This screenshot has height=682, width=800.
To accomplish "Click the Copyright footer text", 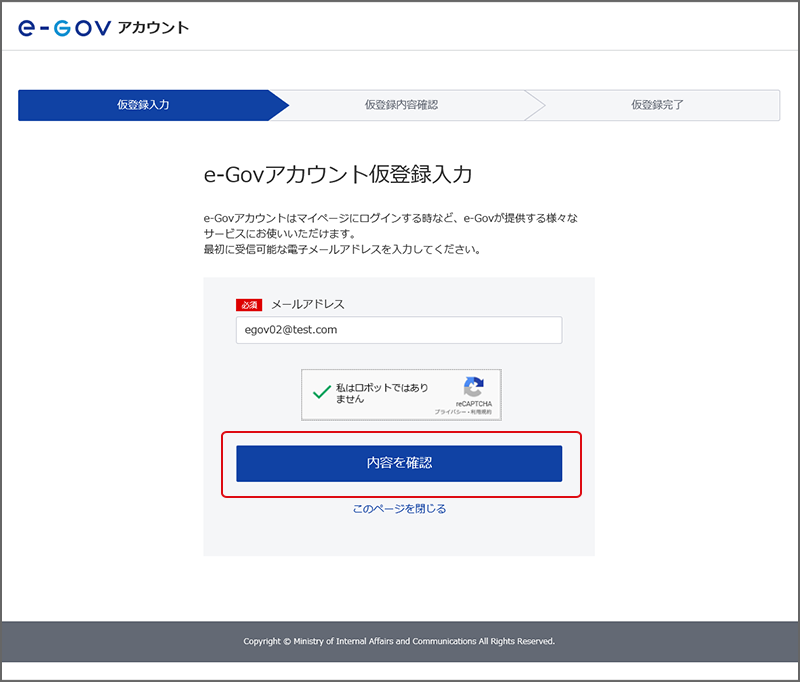I will (x=399, y=641).
